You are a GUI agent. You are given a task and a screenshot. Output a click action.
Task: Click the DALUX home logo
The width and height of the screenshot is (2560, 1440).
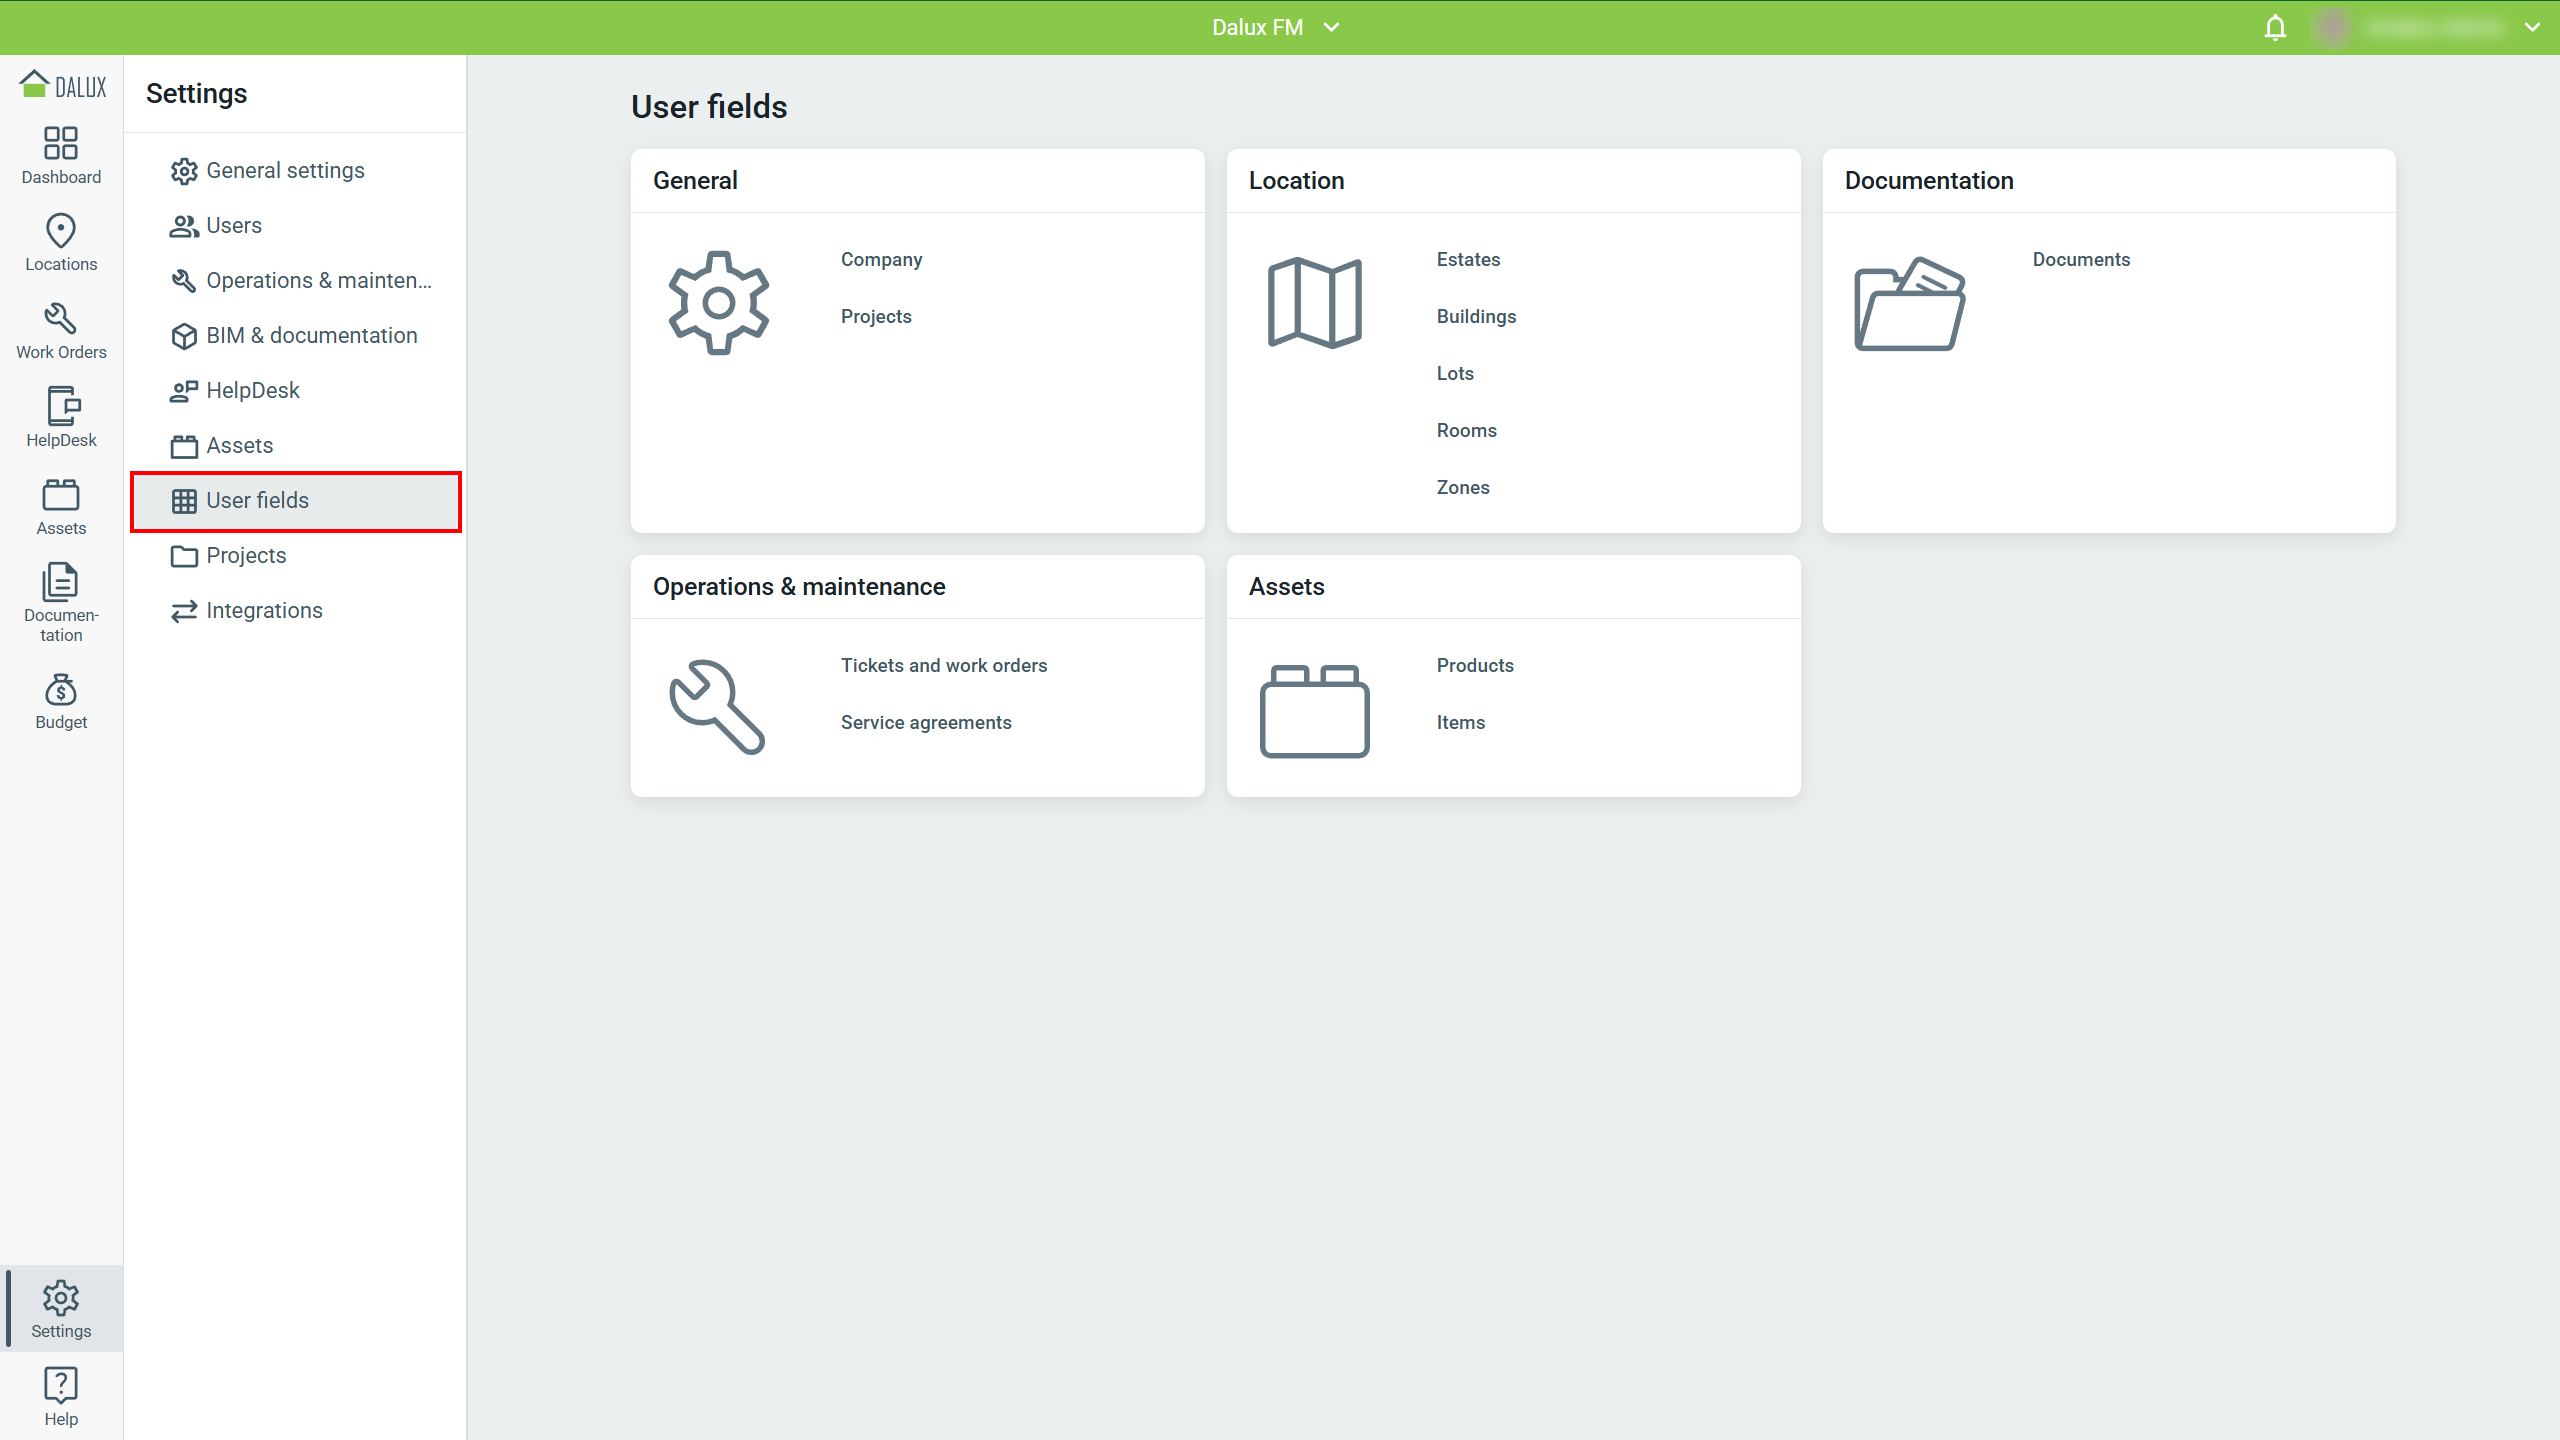click(x=62, y=86)
